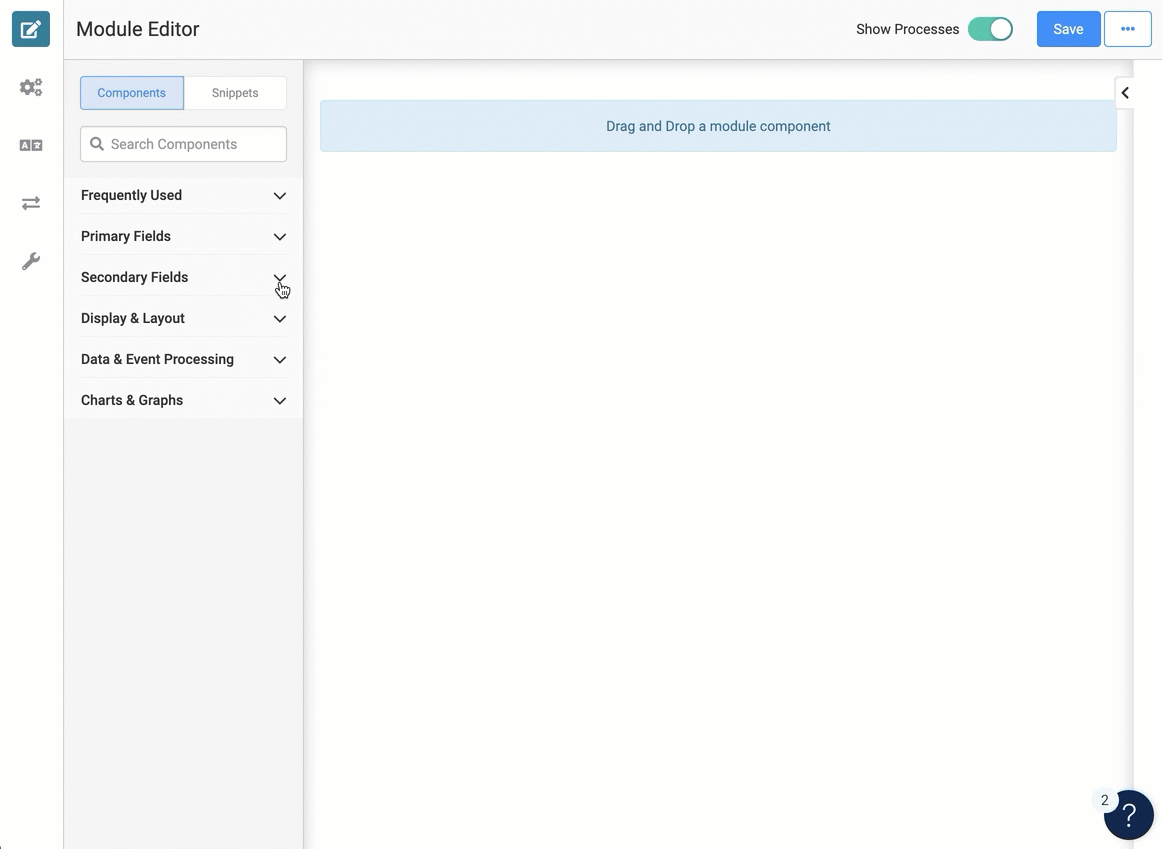
Task: Open the help question mark bubble
Action: pos(1128,815)
